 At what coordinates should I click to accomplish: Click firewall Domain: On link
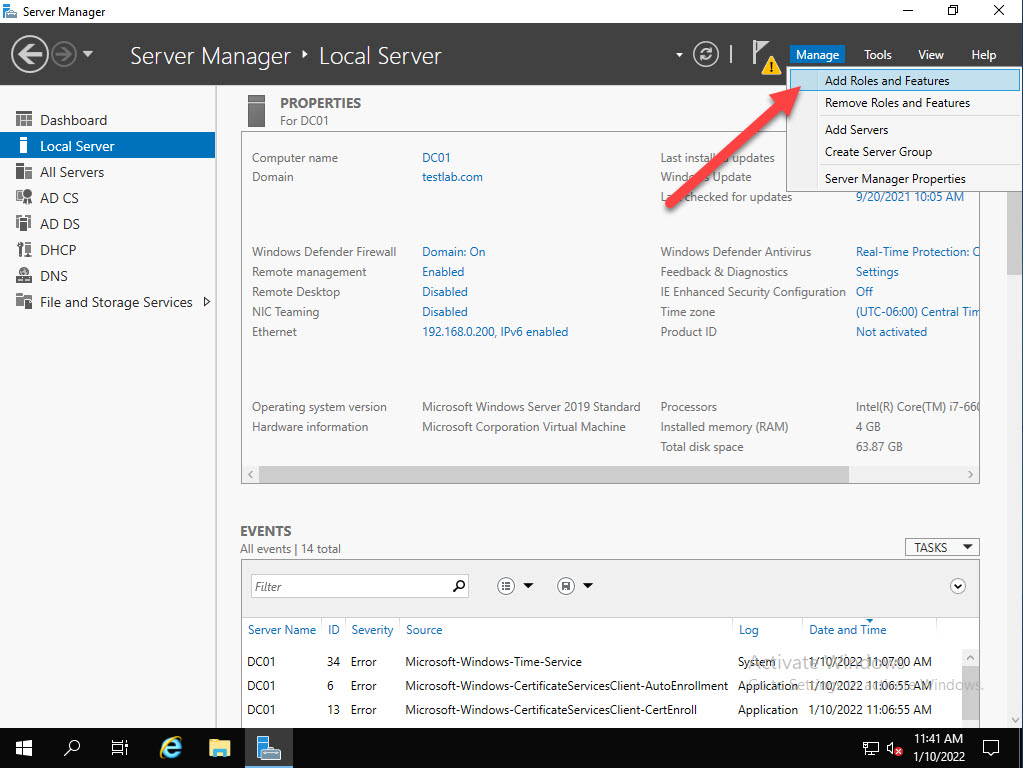[x=453, y=252]
